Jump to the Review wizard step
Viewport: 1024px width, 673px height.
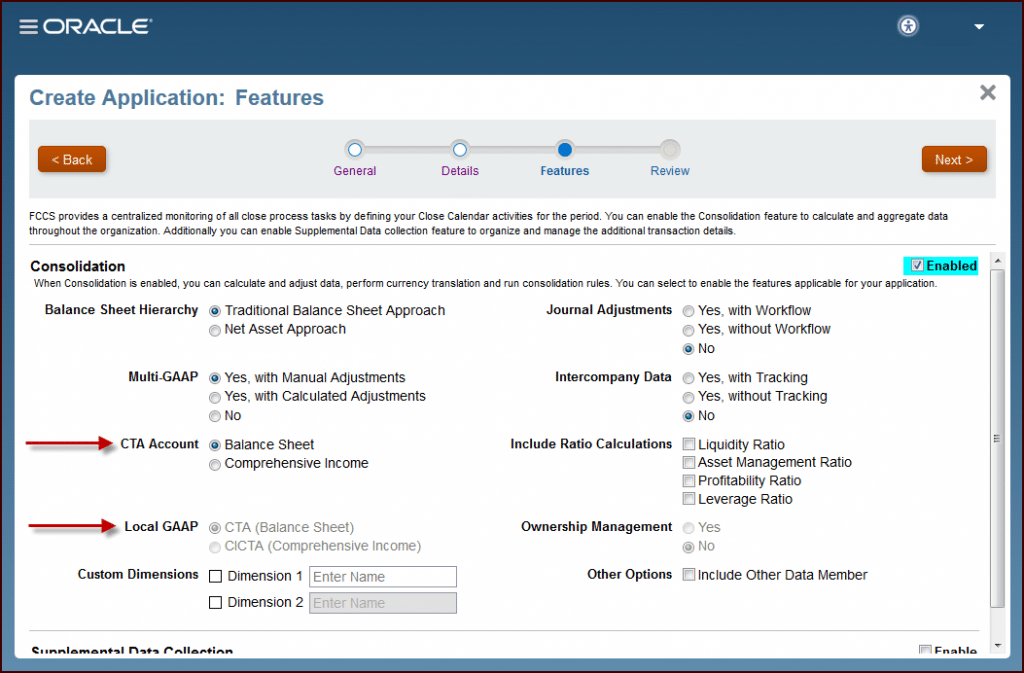669,150
